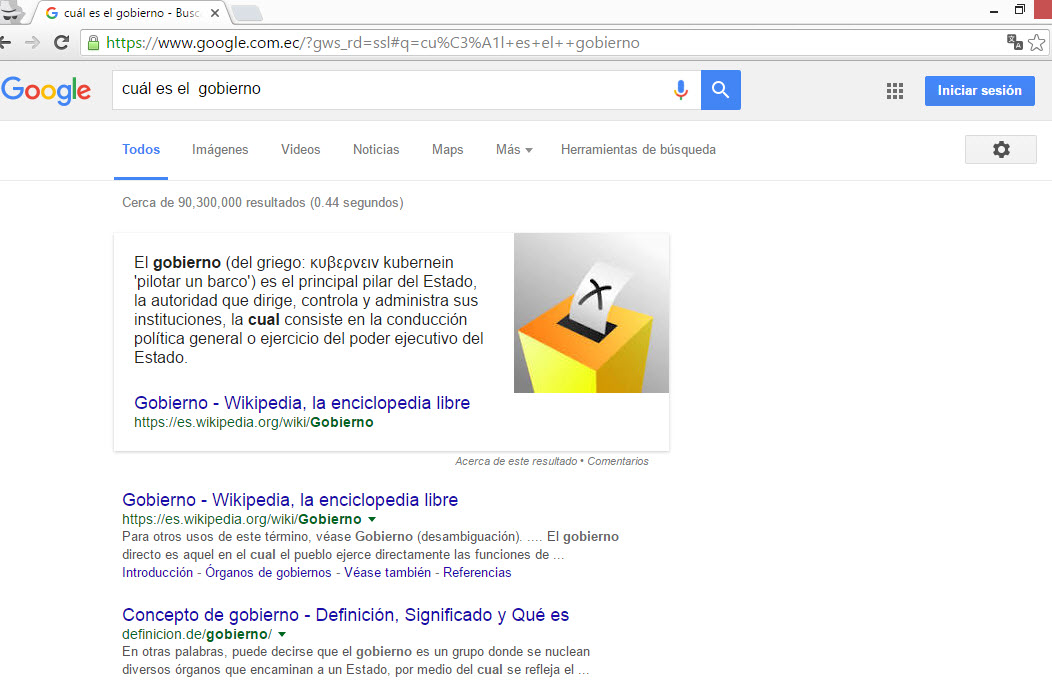Click the incognito spy icon in title bar
Screen dimensions: 1052x691
pos(11,12)
